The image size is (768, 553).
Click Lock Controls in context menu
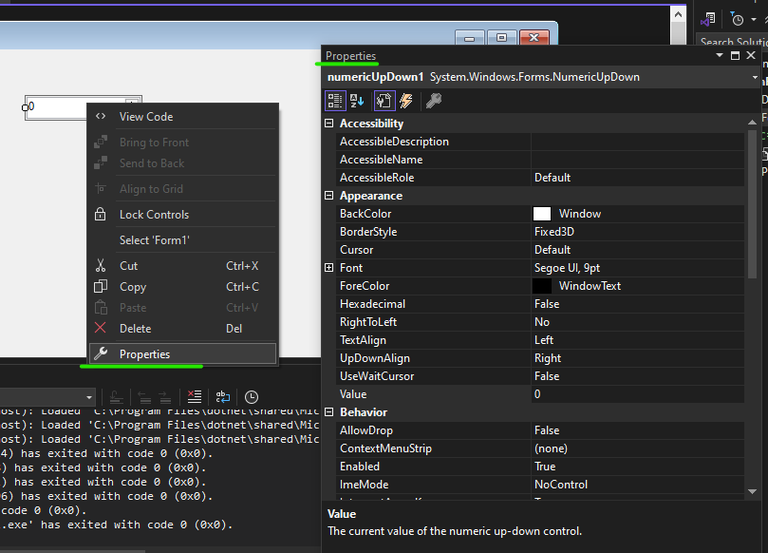click(154, 215)
